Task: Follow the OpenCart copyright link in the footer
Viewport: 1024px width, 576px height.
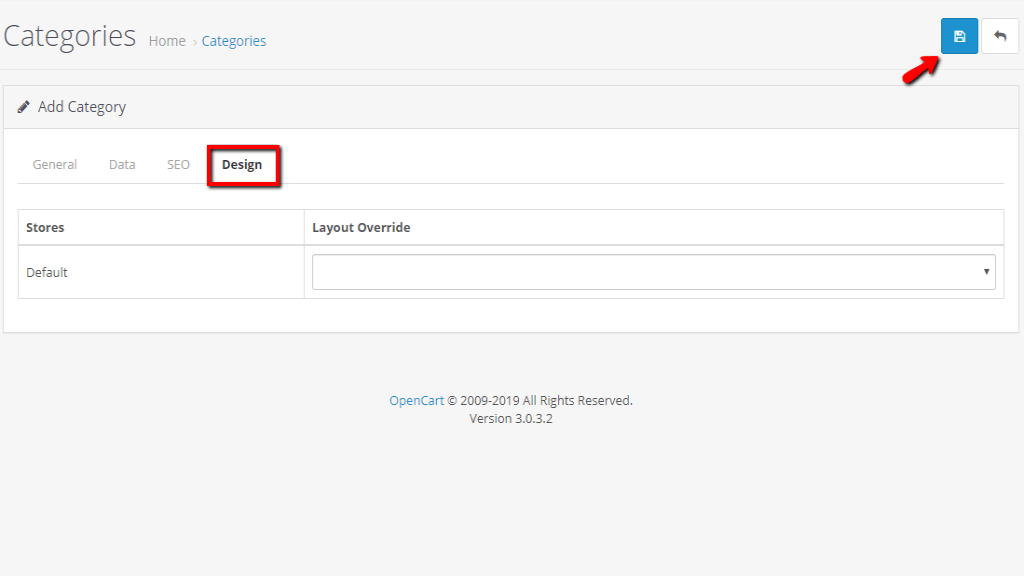Action: click(x=415, y=399)
